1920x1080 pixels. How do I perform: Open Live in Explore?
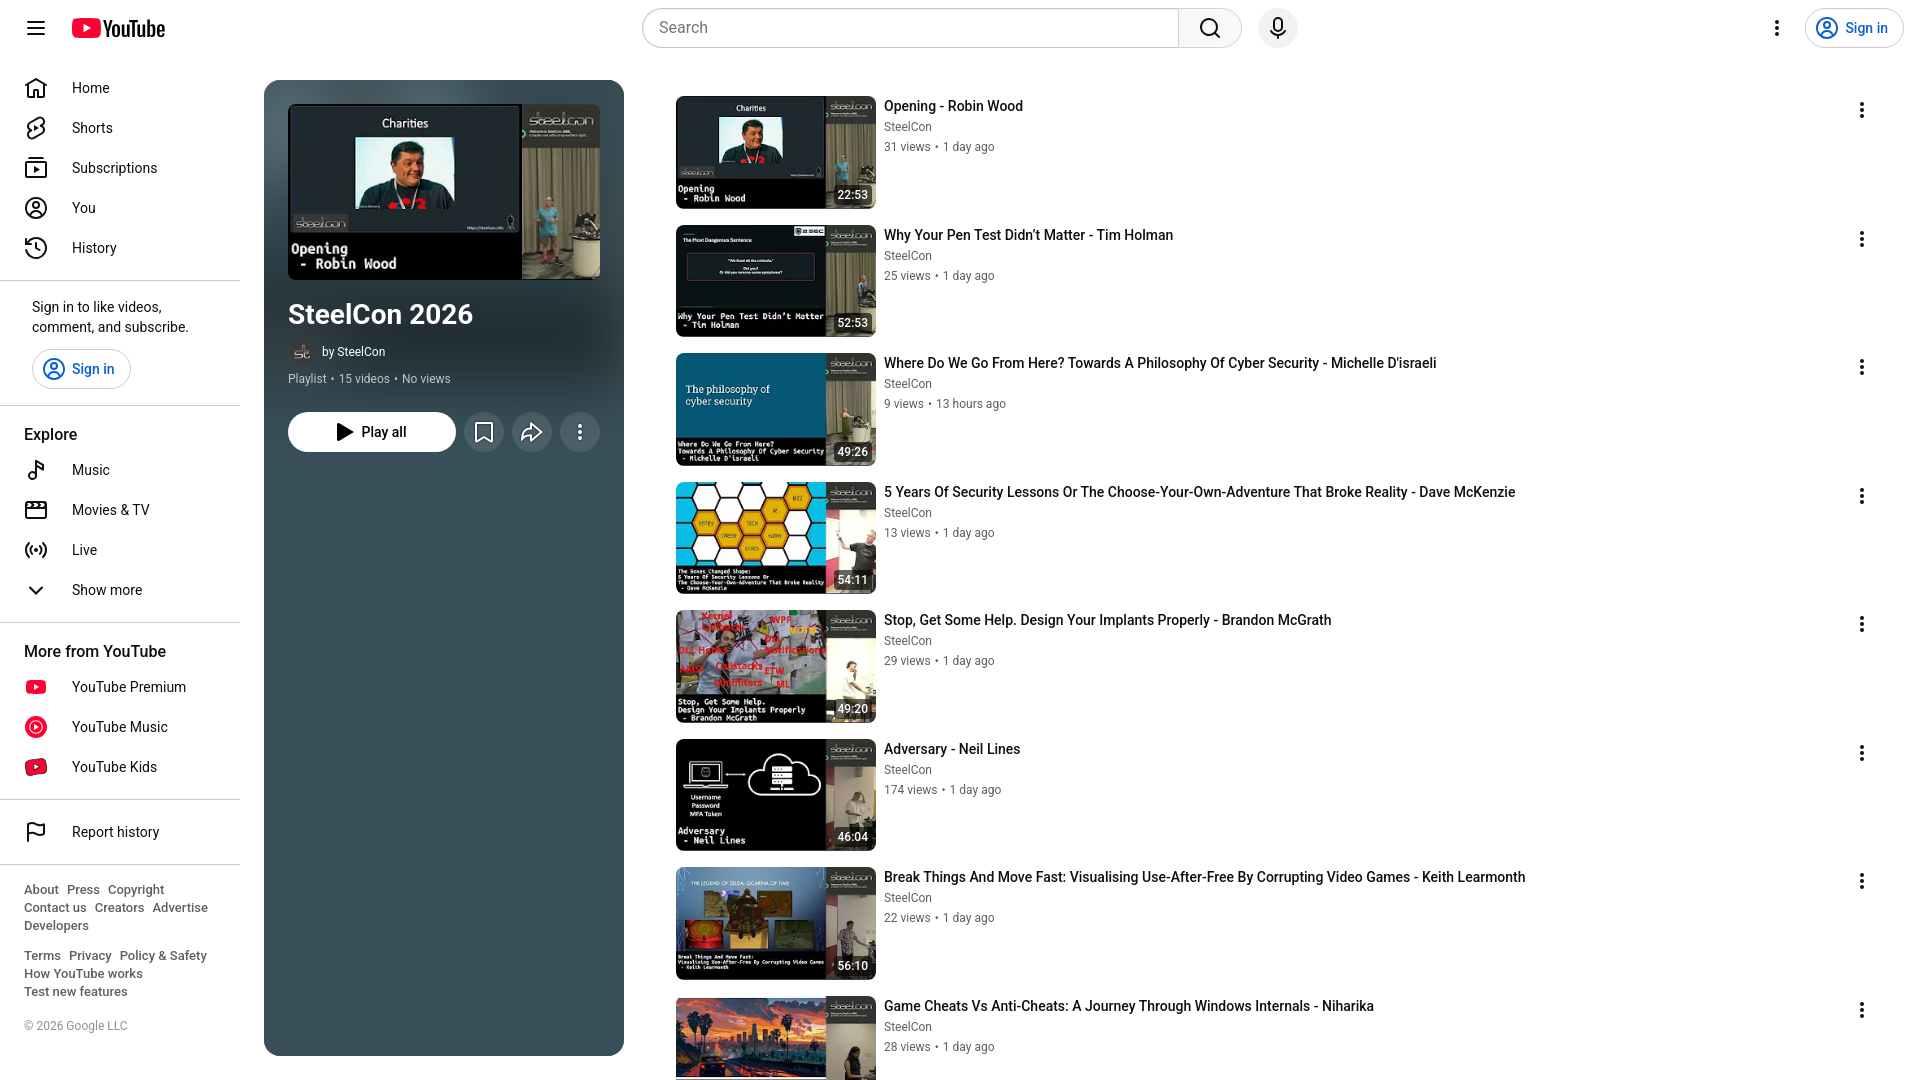pyautogui.click(x=120, y=550)
